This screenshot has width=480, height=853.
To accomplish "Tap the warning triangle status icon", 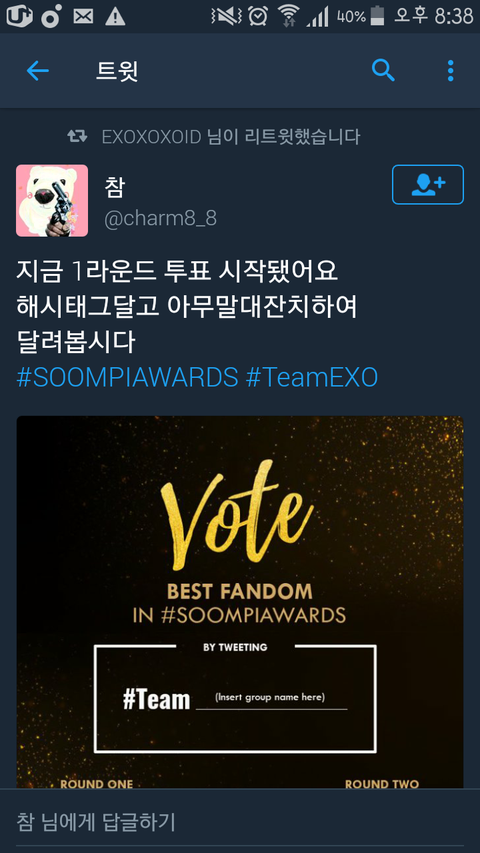I will click(115, 17).
